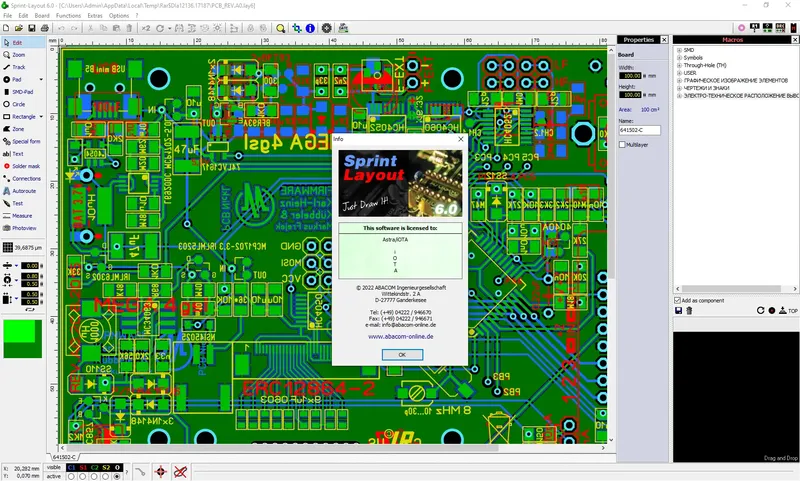Click OK in the Info dialog
This screenshot has height=481, width=800.
pos(402,355)
